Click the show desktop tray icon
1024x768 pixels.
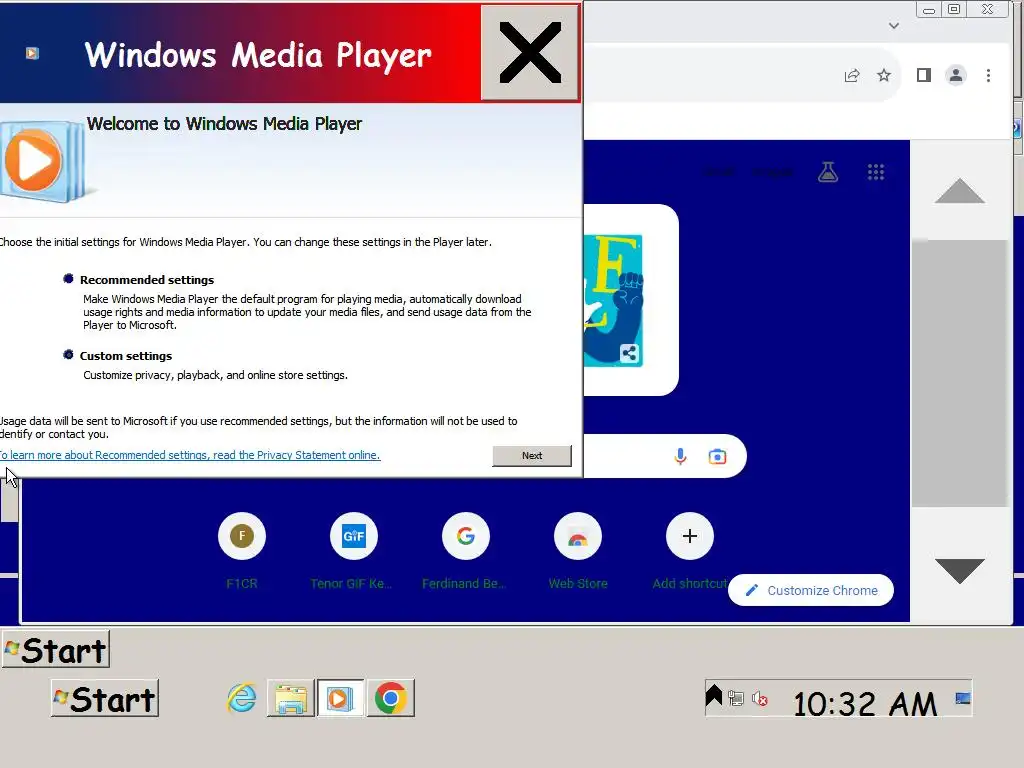(963, 698)
